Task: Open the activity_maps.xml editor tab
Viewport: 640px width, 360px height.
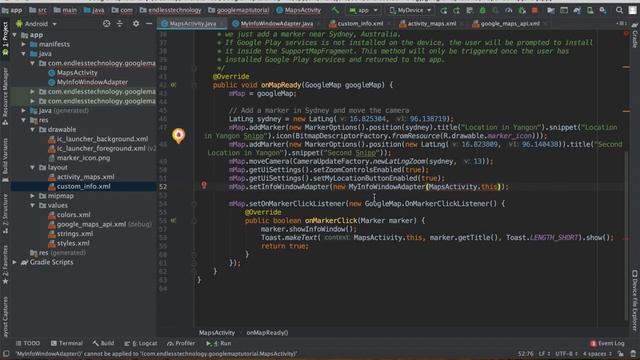Action: pyautogui.click(x=432, y=24)
